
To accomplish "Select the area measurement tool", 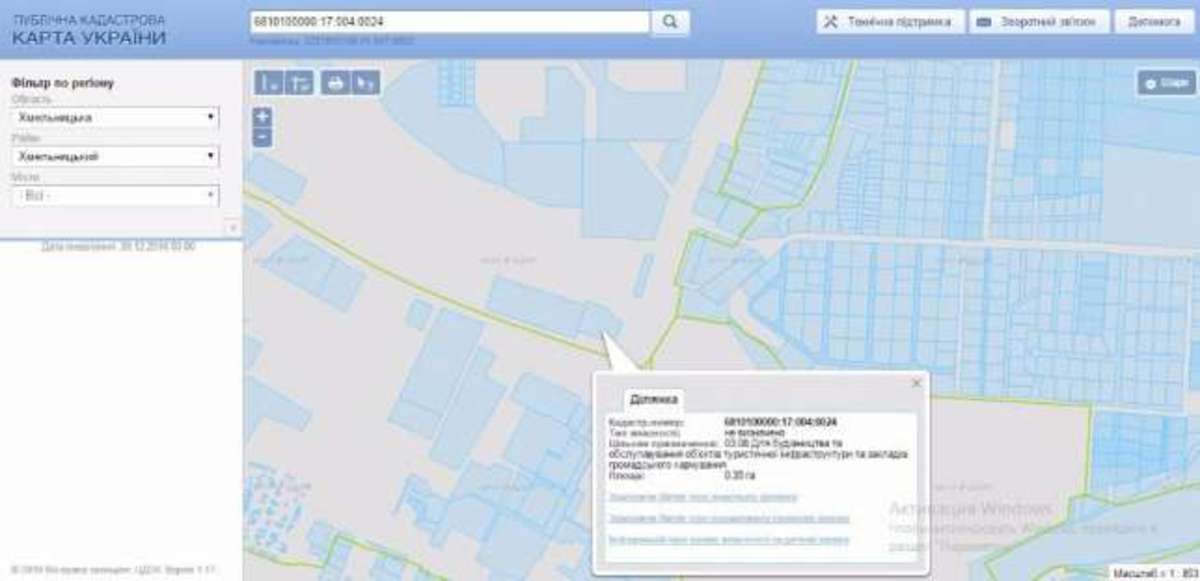I will tap(299, 83).
